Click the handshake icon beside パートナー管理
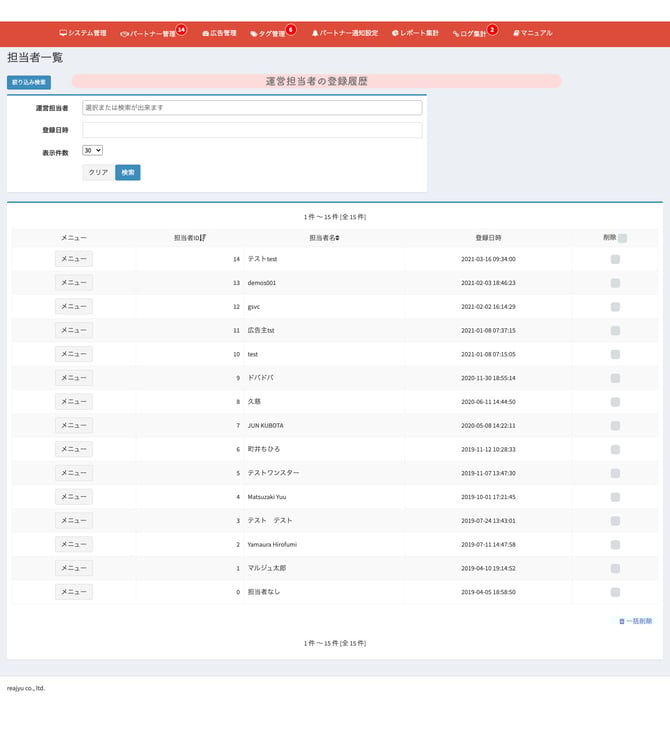 (x=124, y=34)
